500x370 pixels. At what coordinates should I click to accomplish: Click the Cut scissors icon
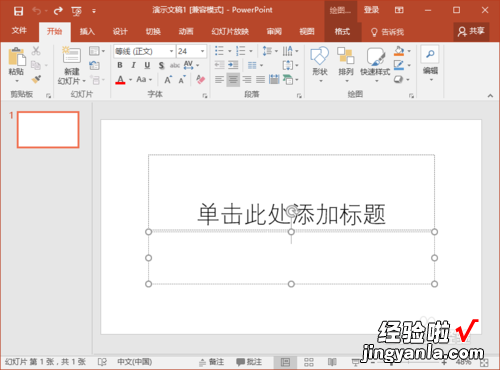coord(36,51)
